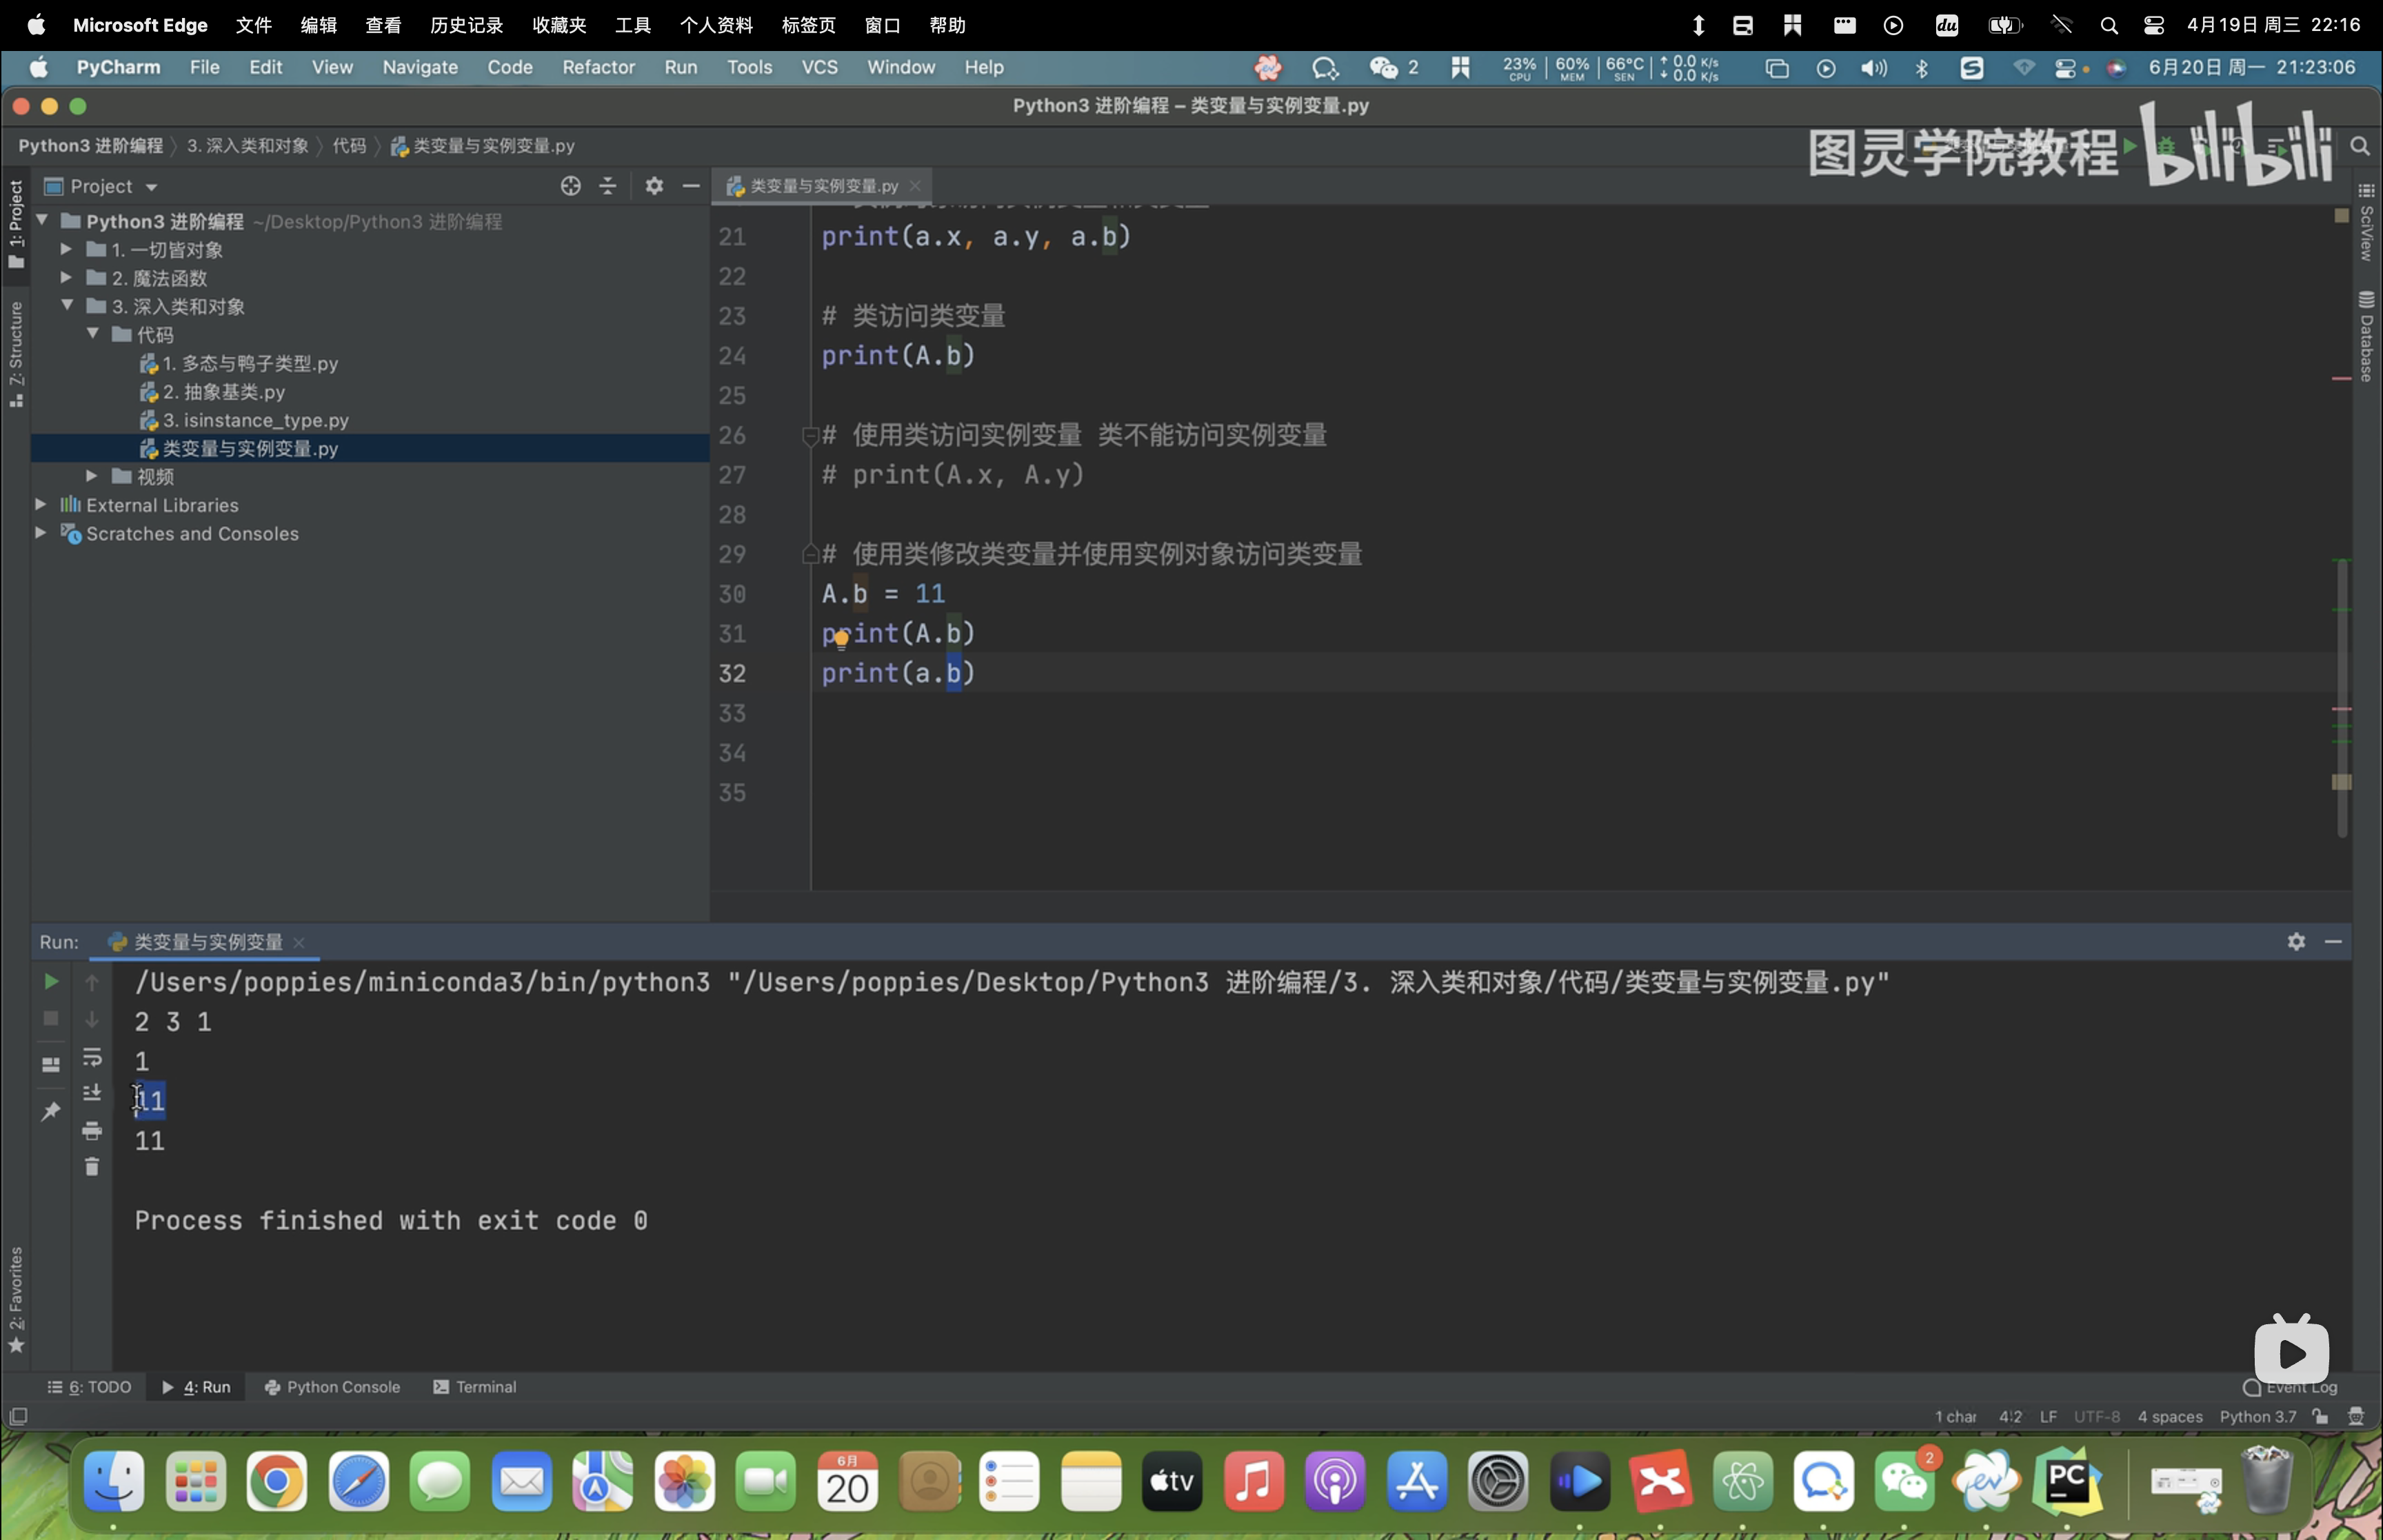Change the Python 3.7 interpreter in status bar
Viewport: 2383px width, 1540px height.
2258,1417
